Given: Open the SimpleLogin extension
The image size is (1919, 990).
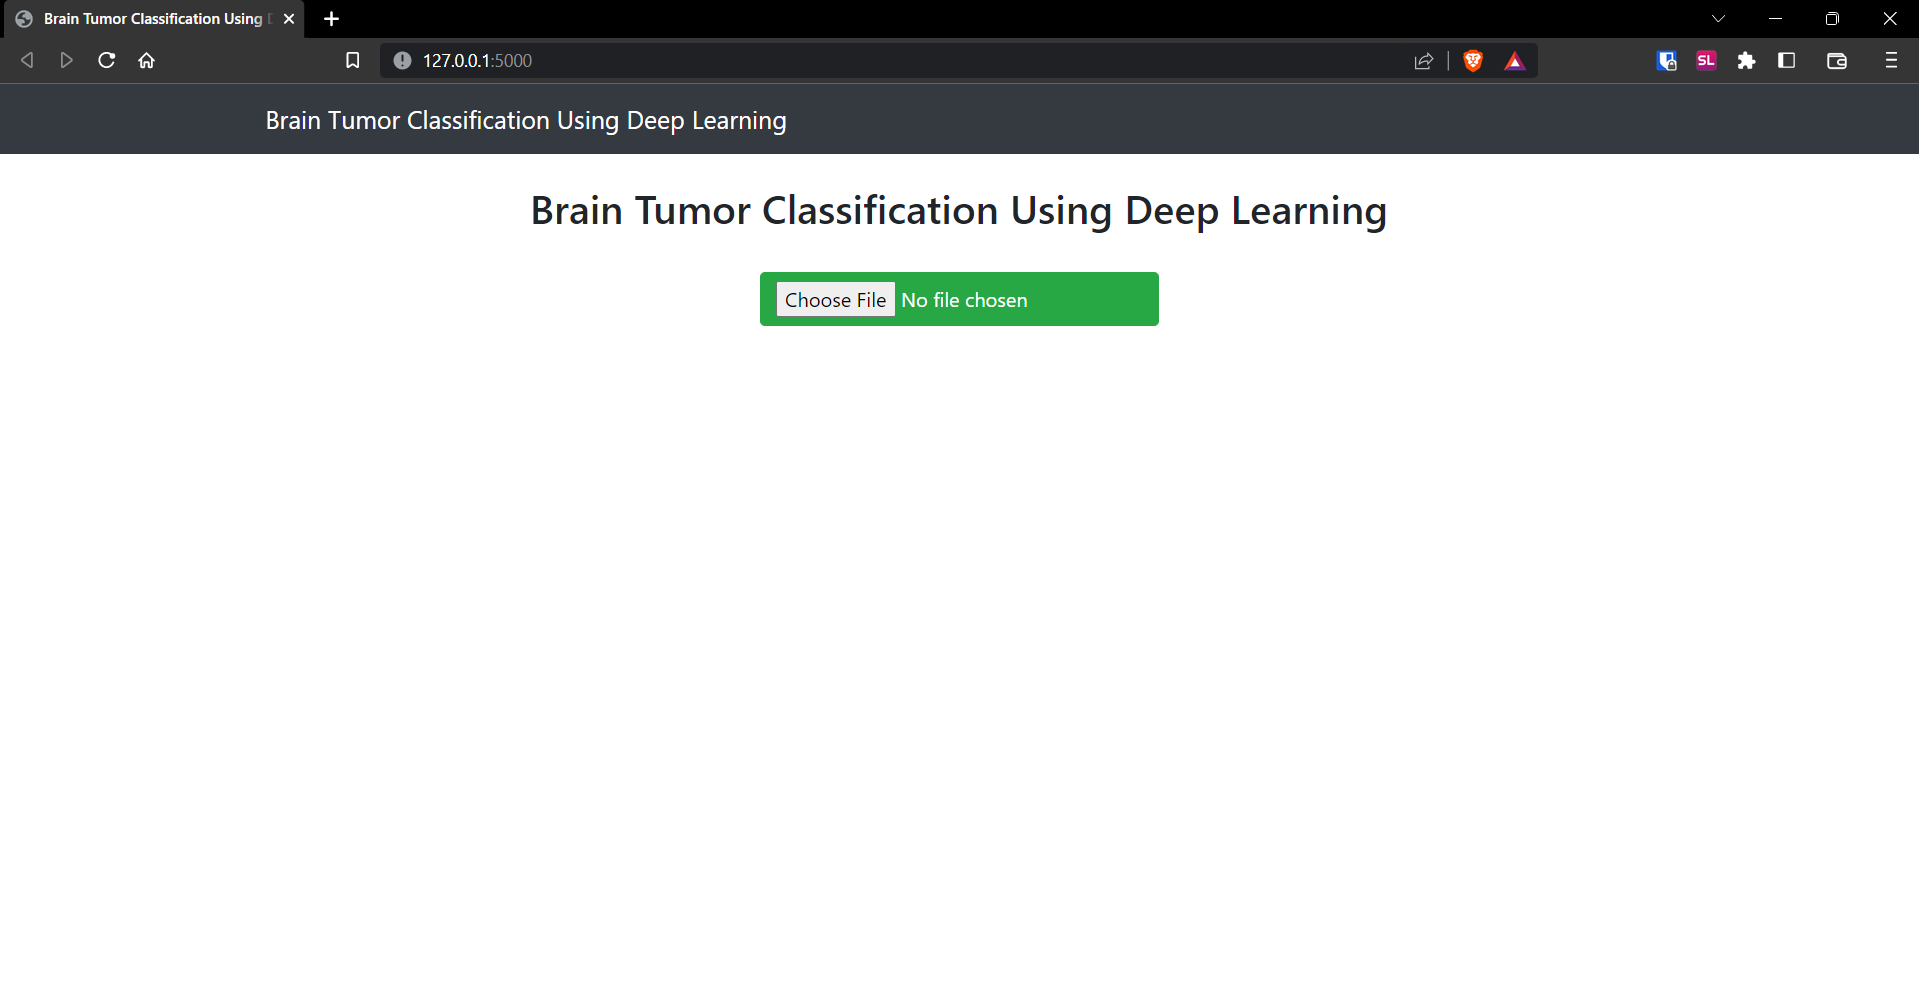Looking at the screenshot, I should click(x=1705, y=60).
